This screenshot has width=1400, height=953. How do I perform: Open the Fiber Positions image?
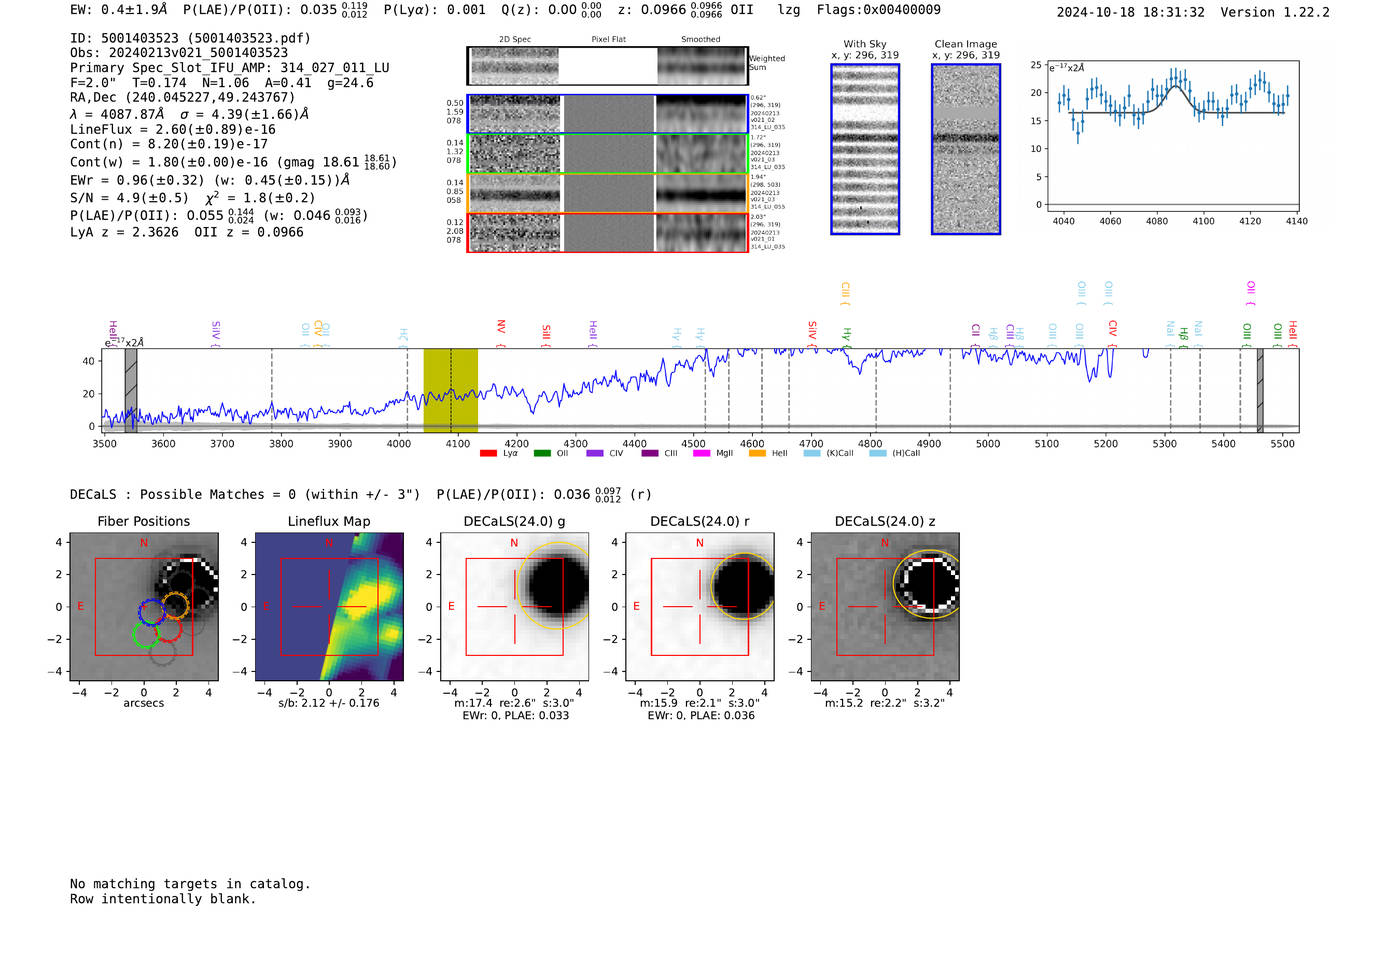click(x=144, y=606)
